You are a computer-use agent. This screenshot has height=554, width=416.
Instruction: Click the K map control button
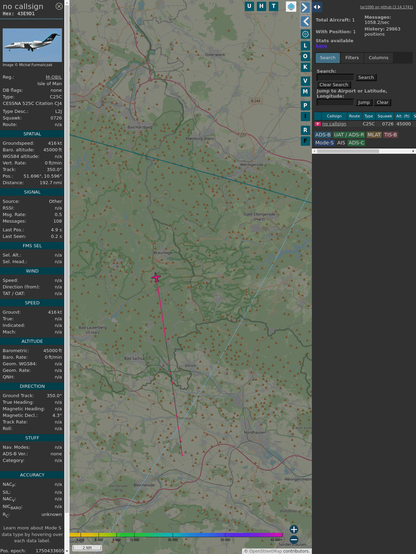click(305, 67)
